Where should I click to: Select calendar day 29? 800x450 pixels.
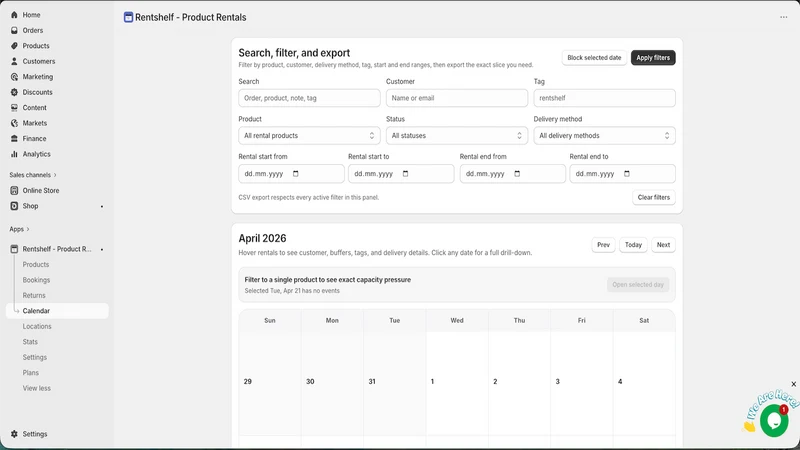(270, 382)
